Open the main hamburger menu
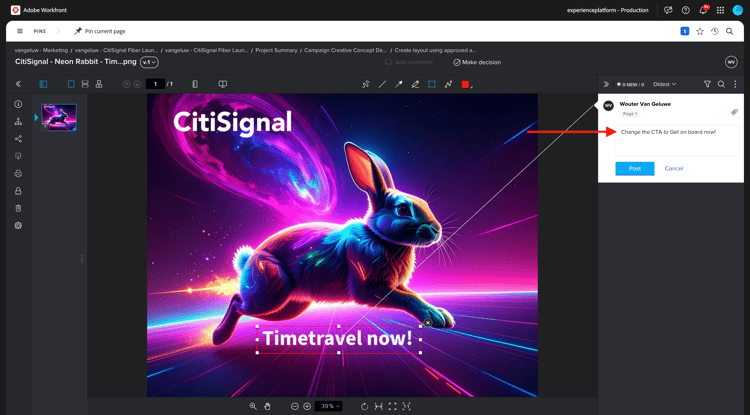The height and width of the screenshot is (415, 750). [x=19, y=31]
